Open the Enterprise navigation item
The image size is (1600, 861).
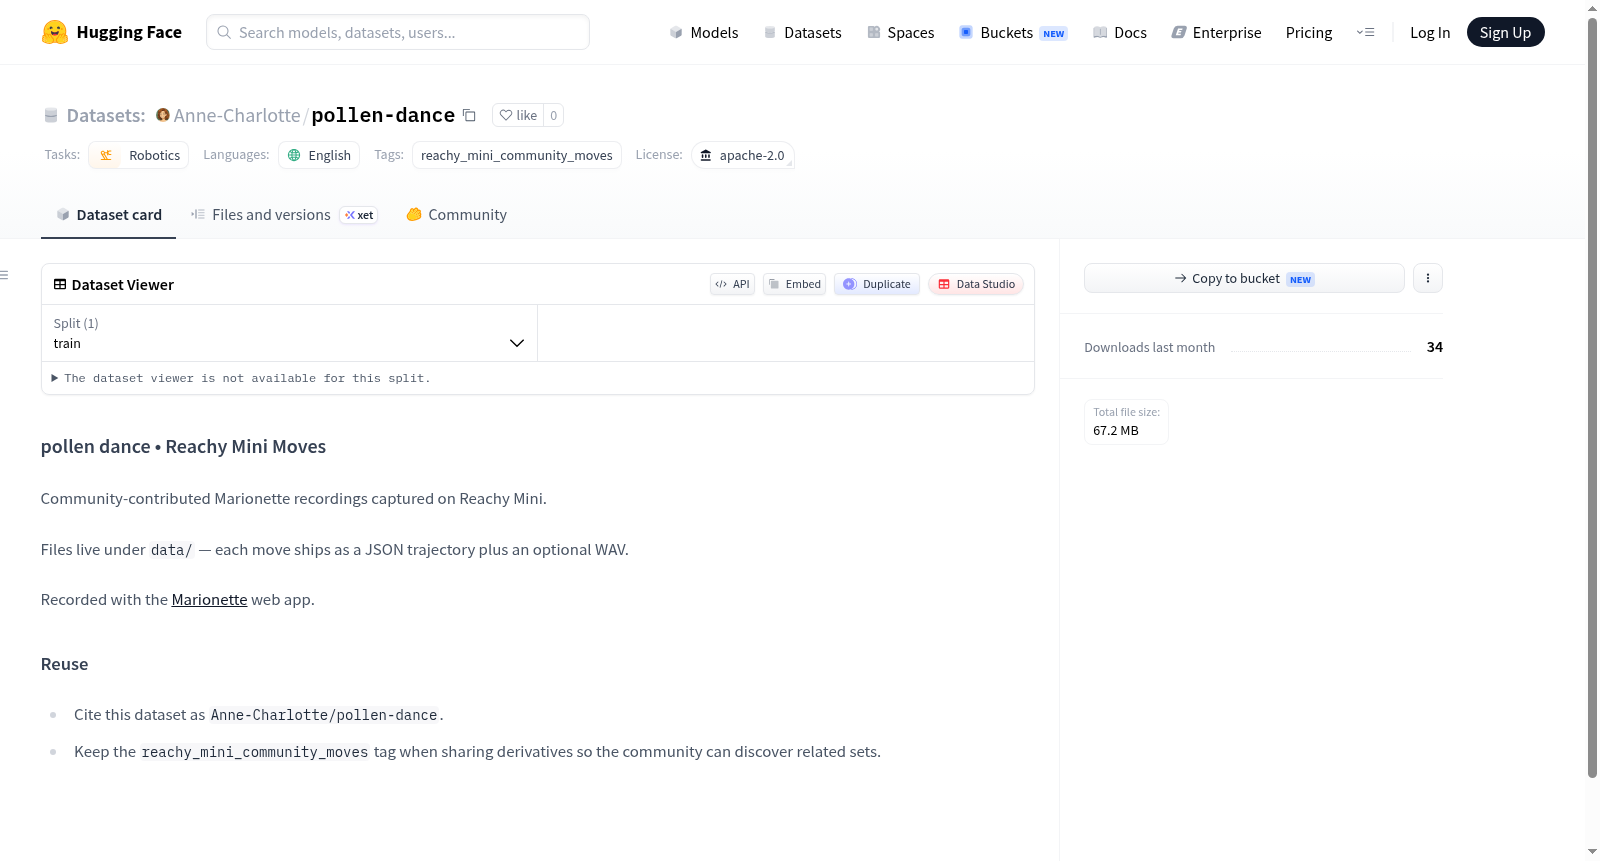coord(1216,32)
